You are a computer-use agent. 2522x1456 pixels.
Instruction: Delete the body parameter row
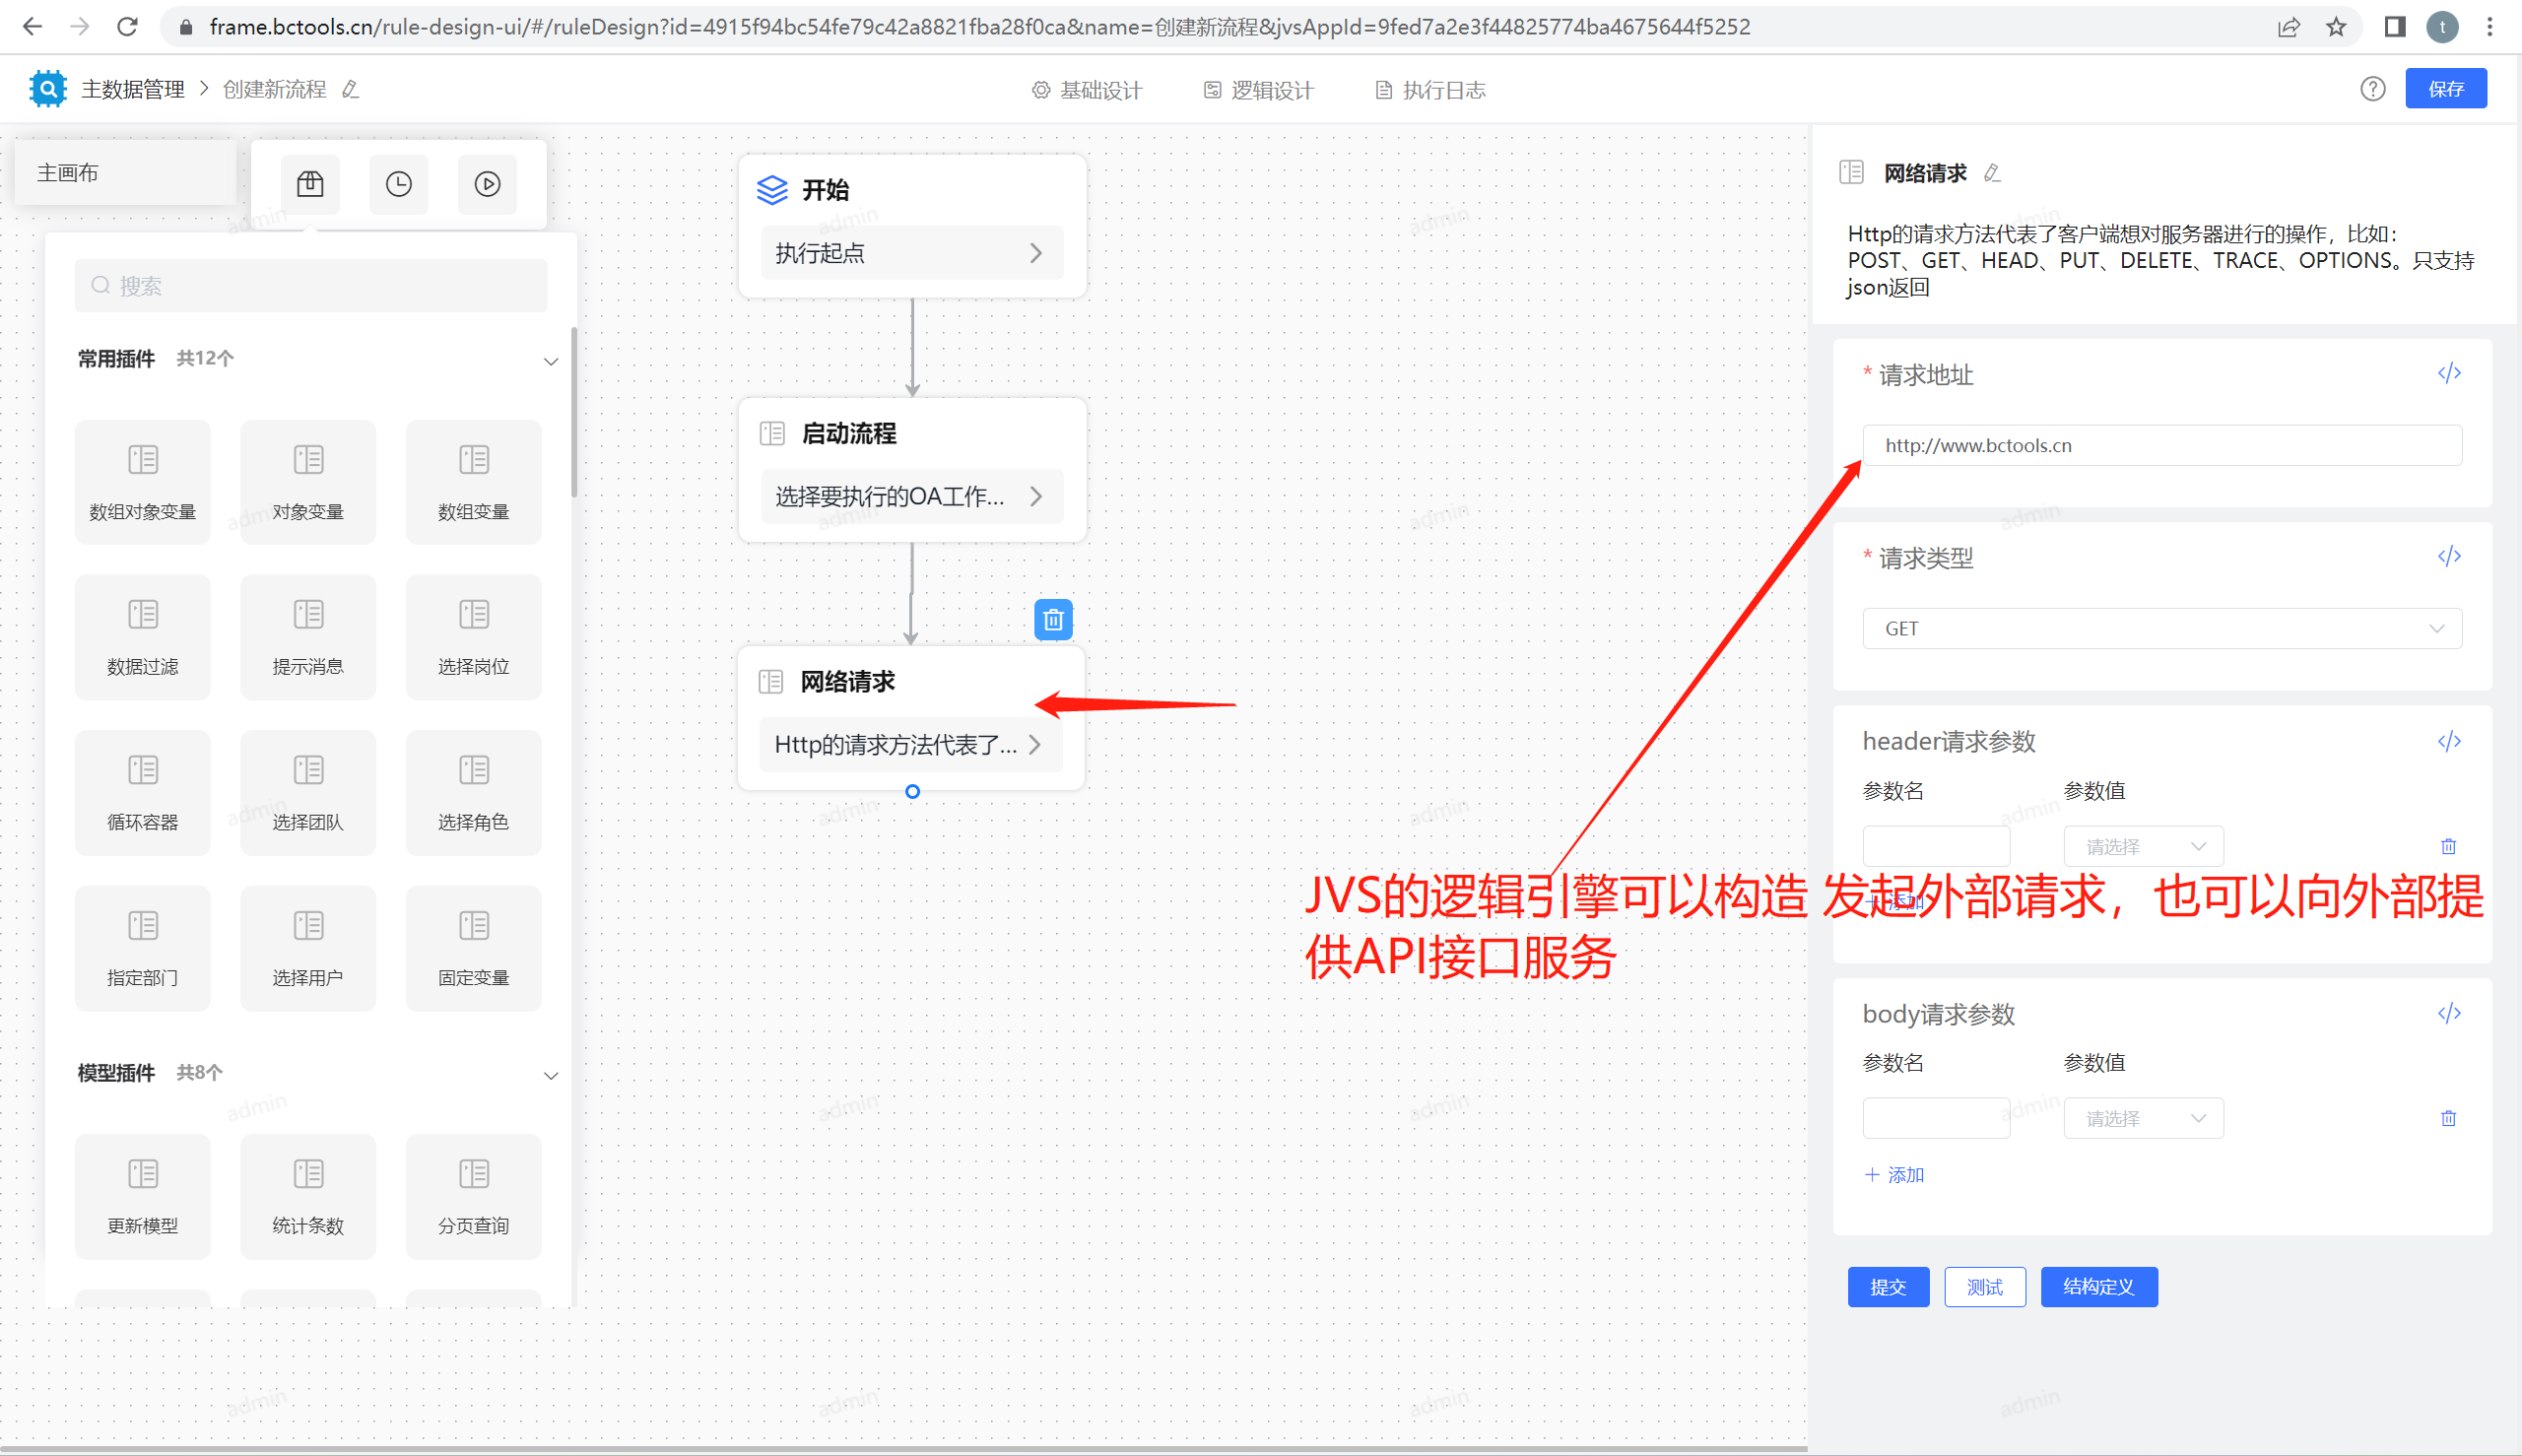pyautogui.click(x=2448, y=1118)
